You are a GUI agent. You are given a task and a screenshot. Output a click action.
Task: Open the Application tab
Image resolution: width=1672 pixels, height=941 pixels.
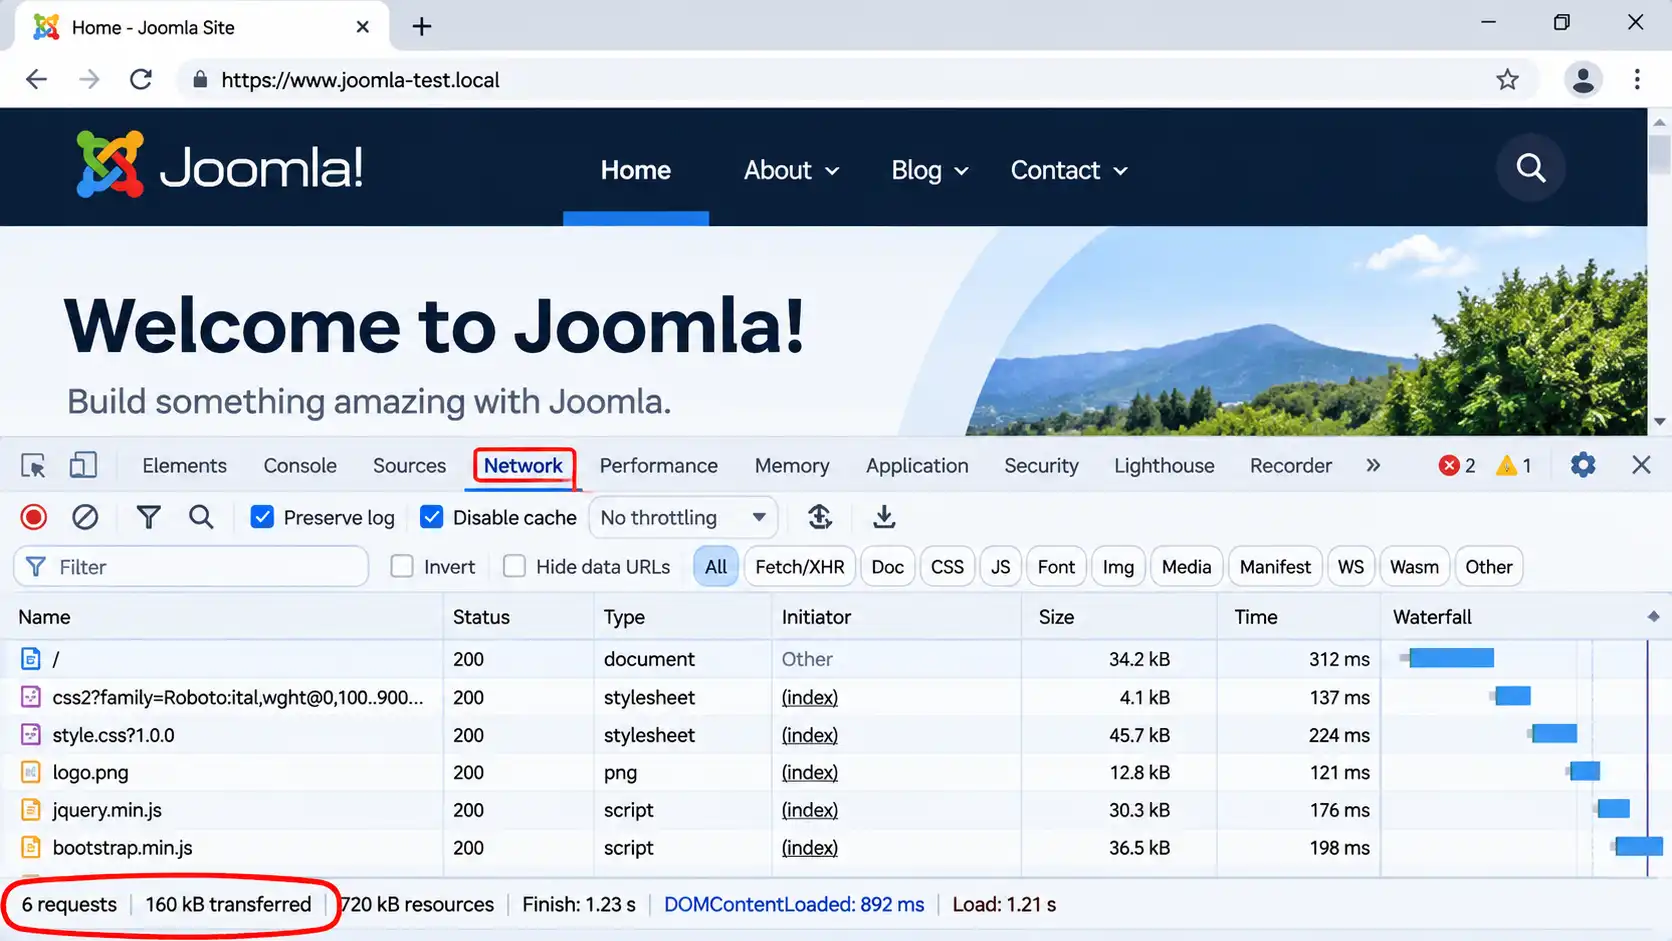(917, 465)
